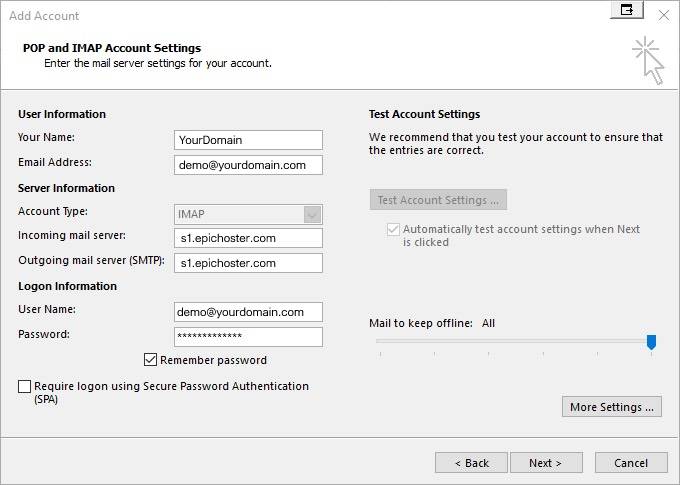Go Back to the previous page
Screen dimensions: 680x485
tap(471, 463)
